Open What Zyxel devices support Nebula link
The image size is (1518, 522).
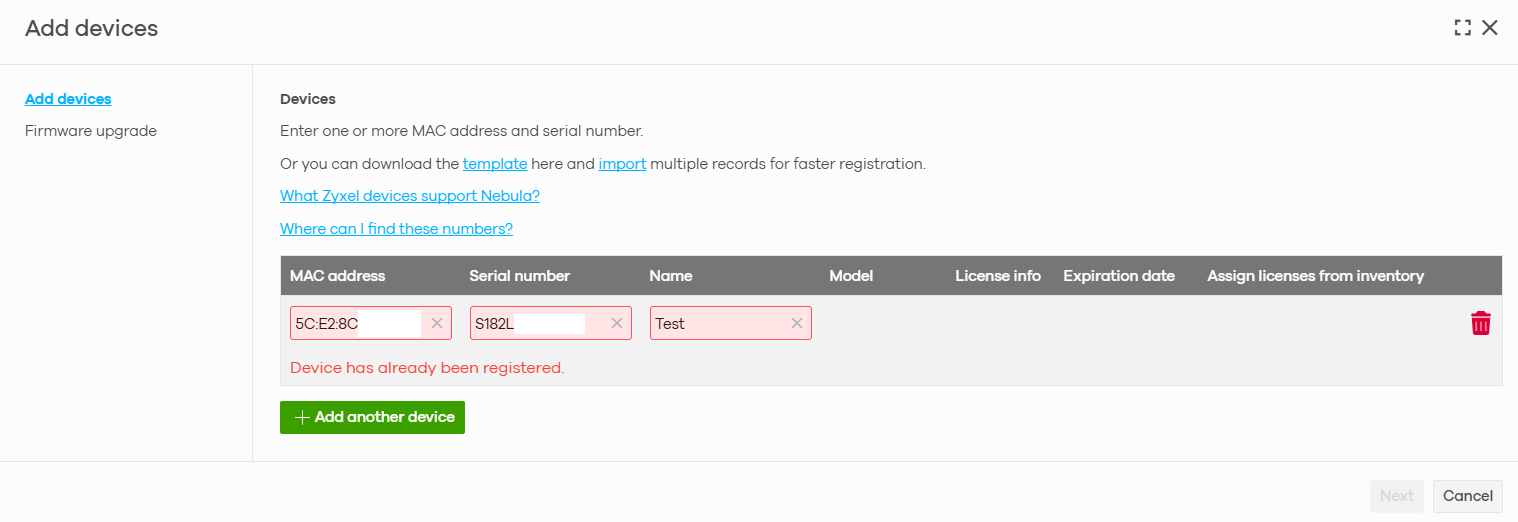(410, 196)
